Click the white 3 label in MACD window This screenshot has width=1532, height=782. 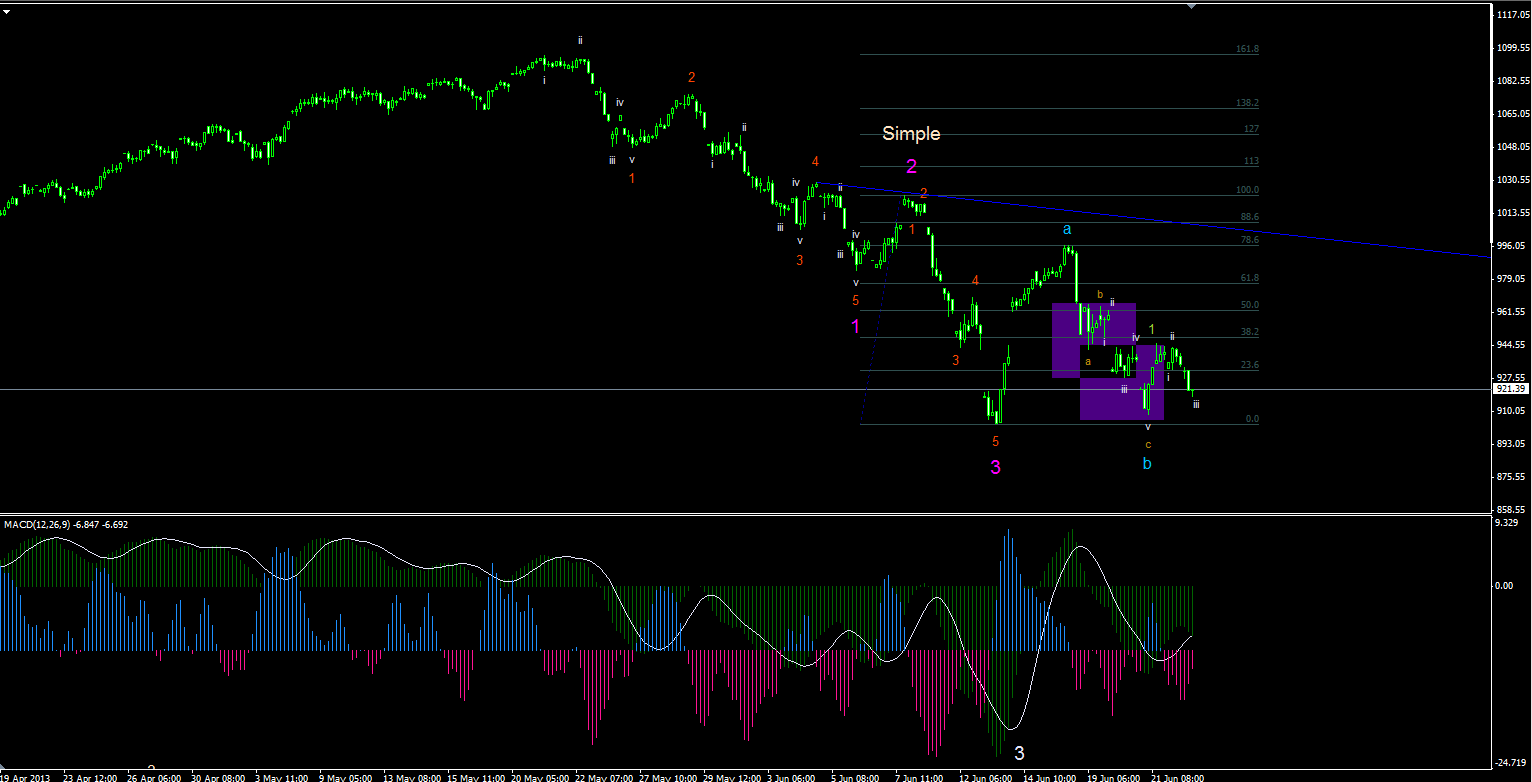pyautogui.click(x=1019, y=753)
